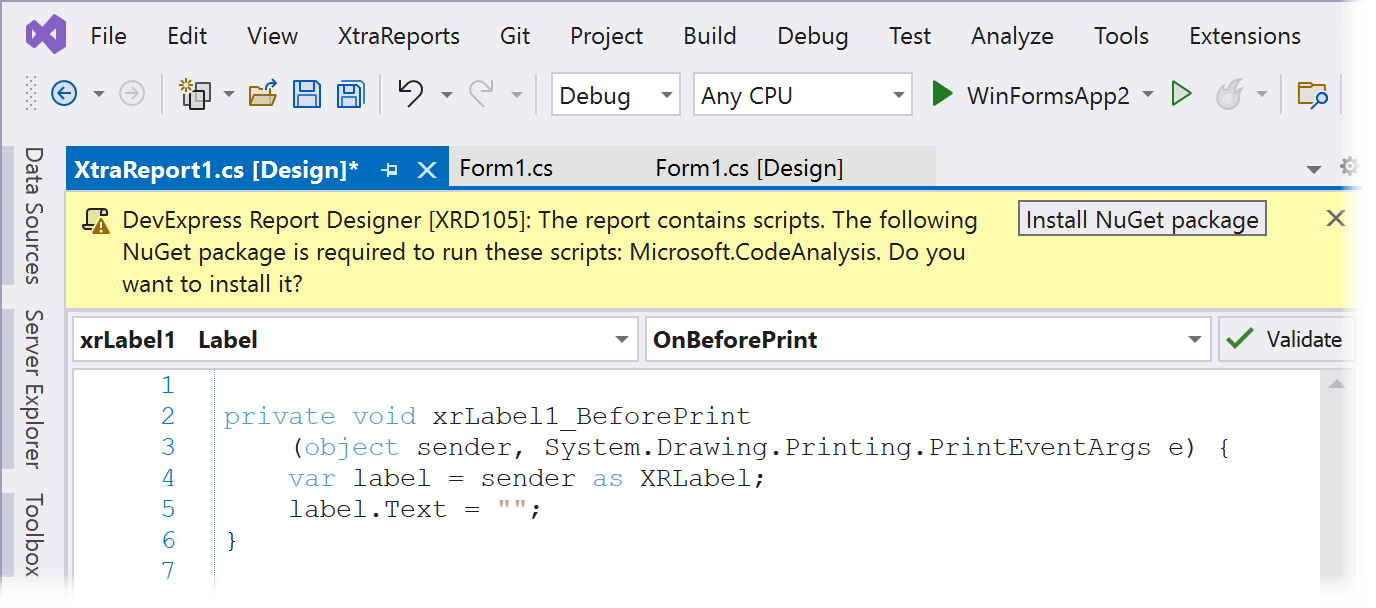Image resolution: width=1376 pixels, height=608 pixels.
Task: Expand the OnBeforePrint event dropdown
Action: pos(928,339)
